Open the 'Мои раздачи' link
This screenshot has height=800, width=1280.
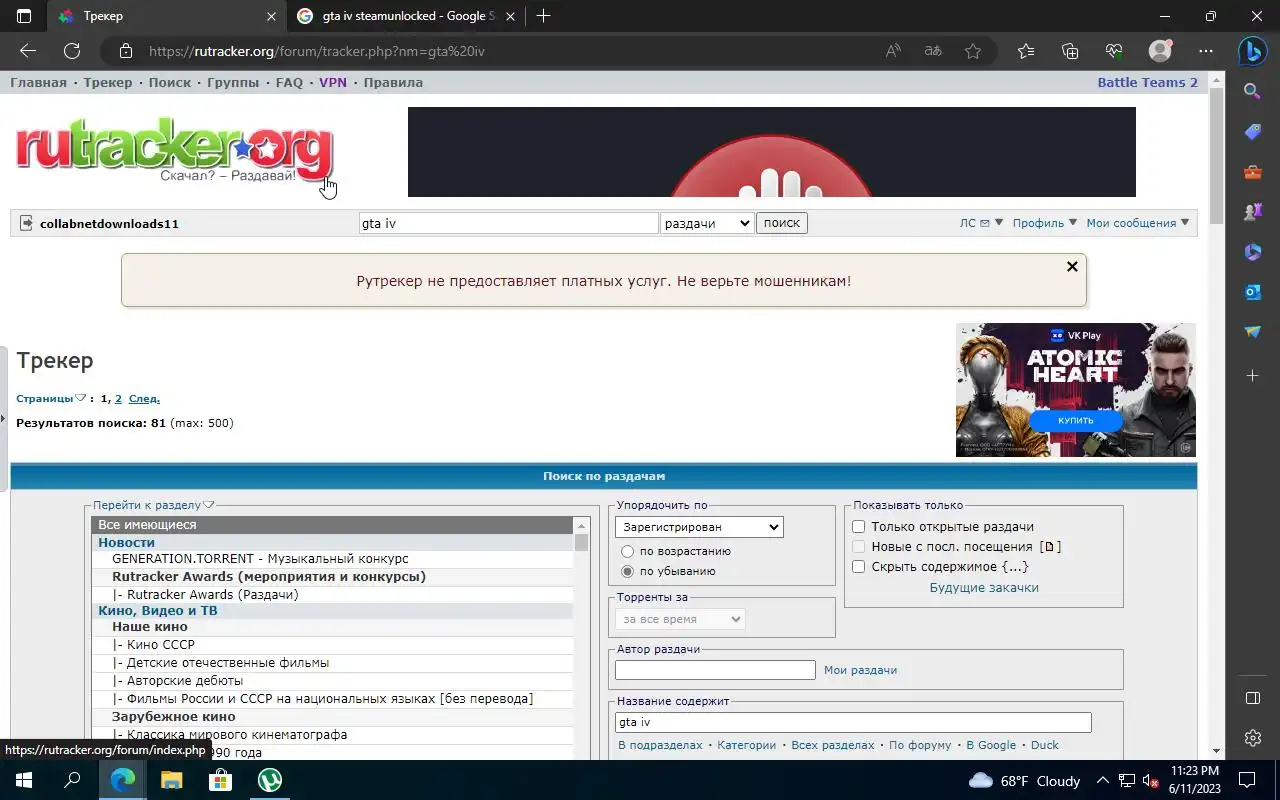[x=860, y=670]
